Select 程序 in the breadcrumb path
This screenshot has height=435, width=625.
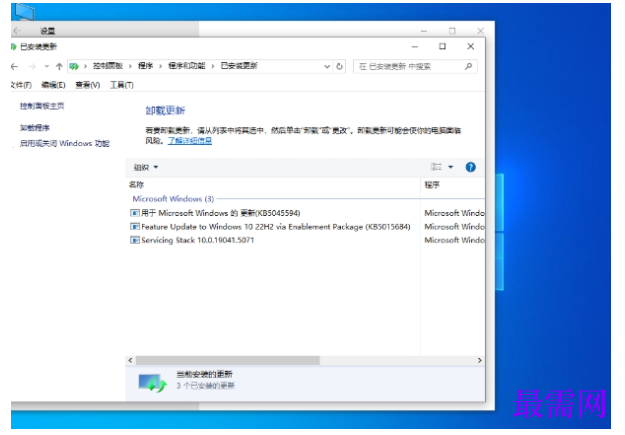click(145, 66)
